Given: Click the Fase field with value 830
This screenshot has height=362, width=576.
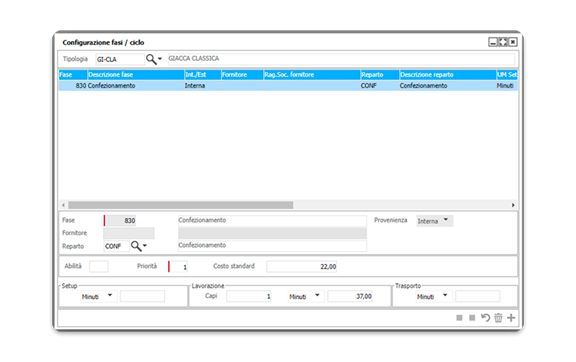Looking at the screenshot, I should 120,221.
